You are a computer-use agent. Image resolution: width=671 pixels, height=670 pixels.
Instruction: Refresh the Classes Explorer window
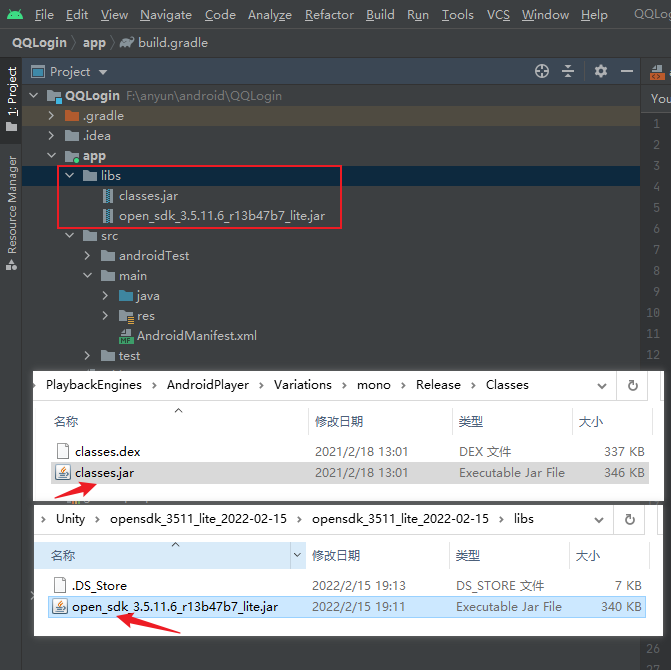(x=632, y=386)
